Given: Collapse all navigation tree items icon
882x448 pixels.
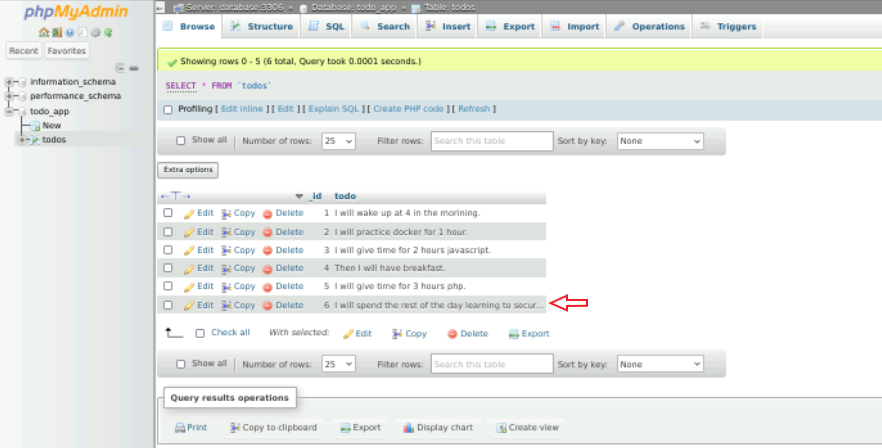Looking at the screenshot, I should click(x=120, y=68).
